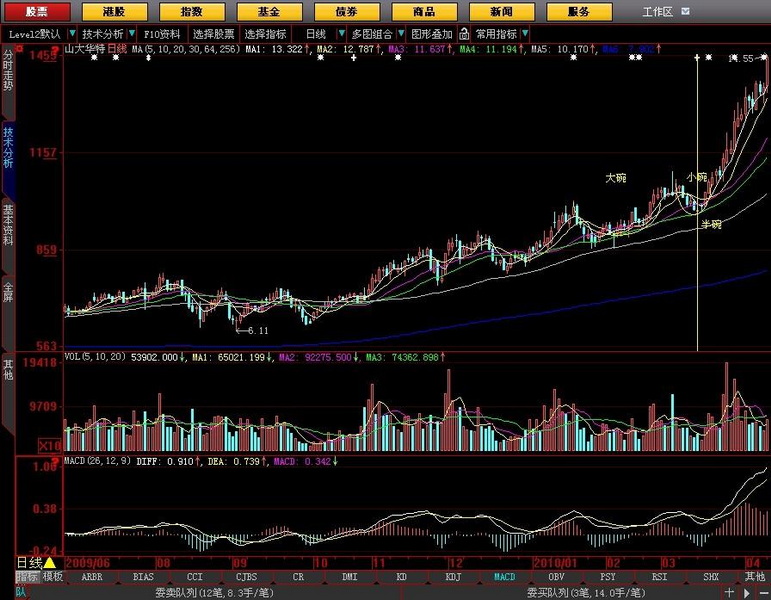Click the lock icon before 常用指标
The image size is (771, 600).
tap(465, 33)
